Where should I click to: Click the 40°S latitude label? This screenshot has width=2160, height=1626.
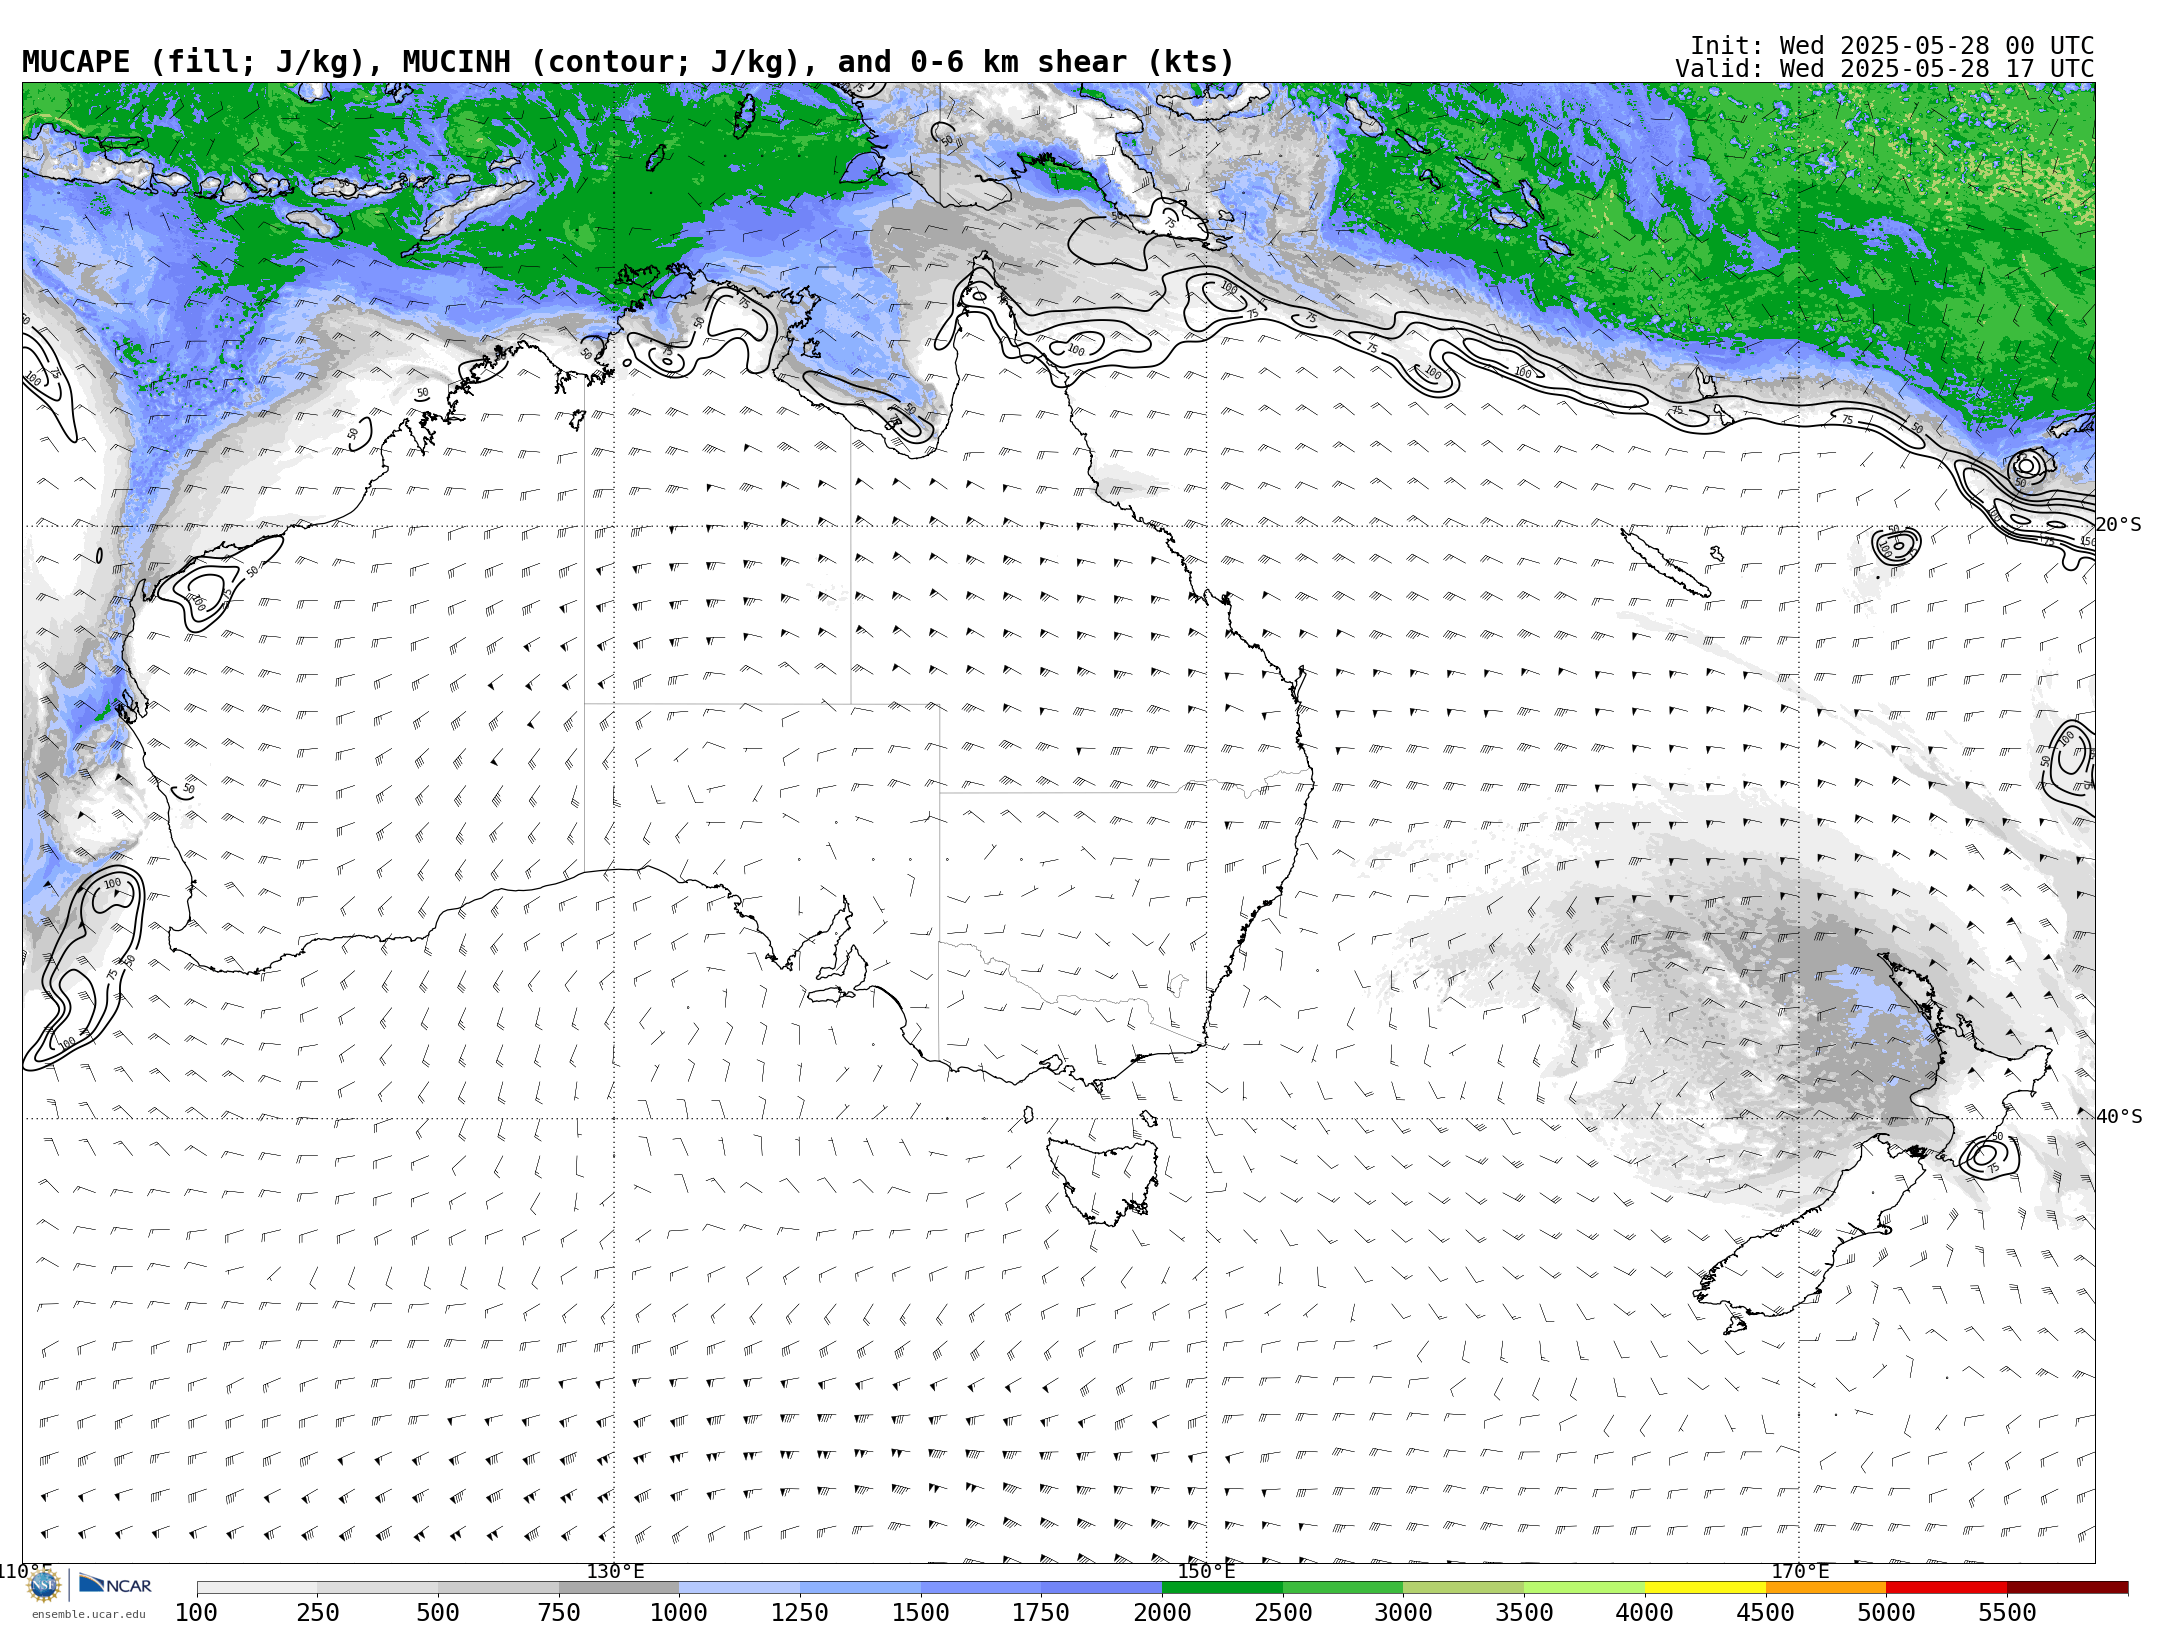(2119, 1117)
